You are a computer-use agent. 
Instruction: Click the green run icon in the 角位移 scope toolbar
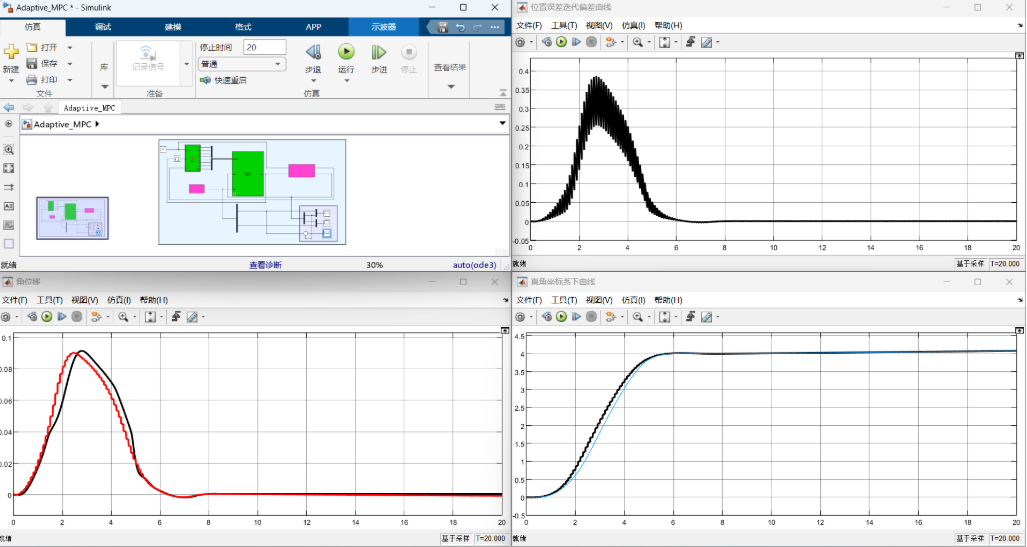(47, 317)
